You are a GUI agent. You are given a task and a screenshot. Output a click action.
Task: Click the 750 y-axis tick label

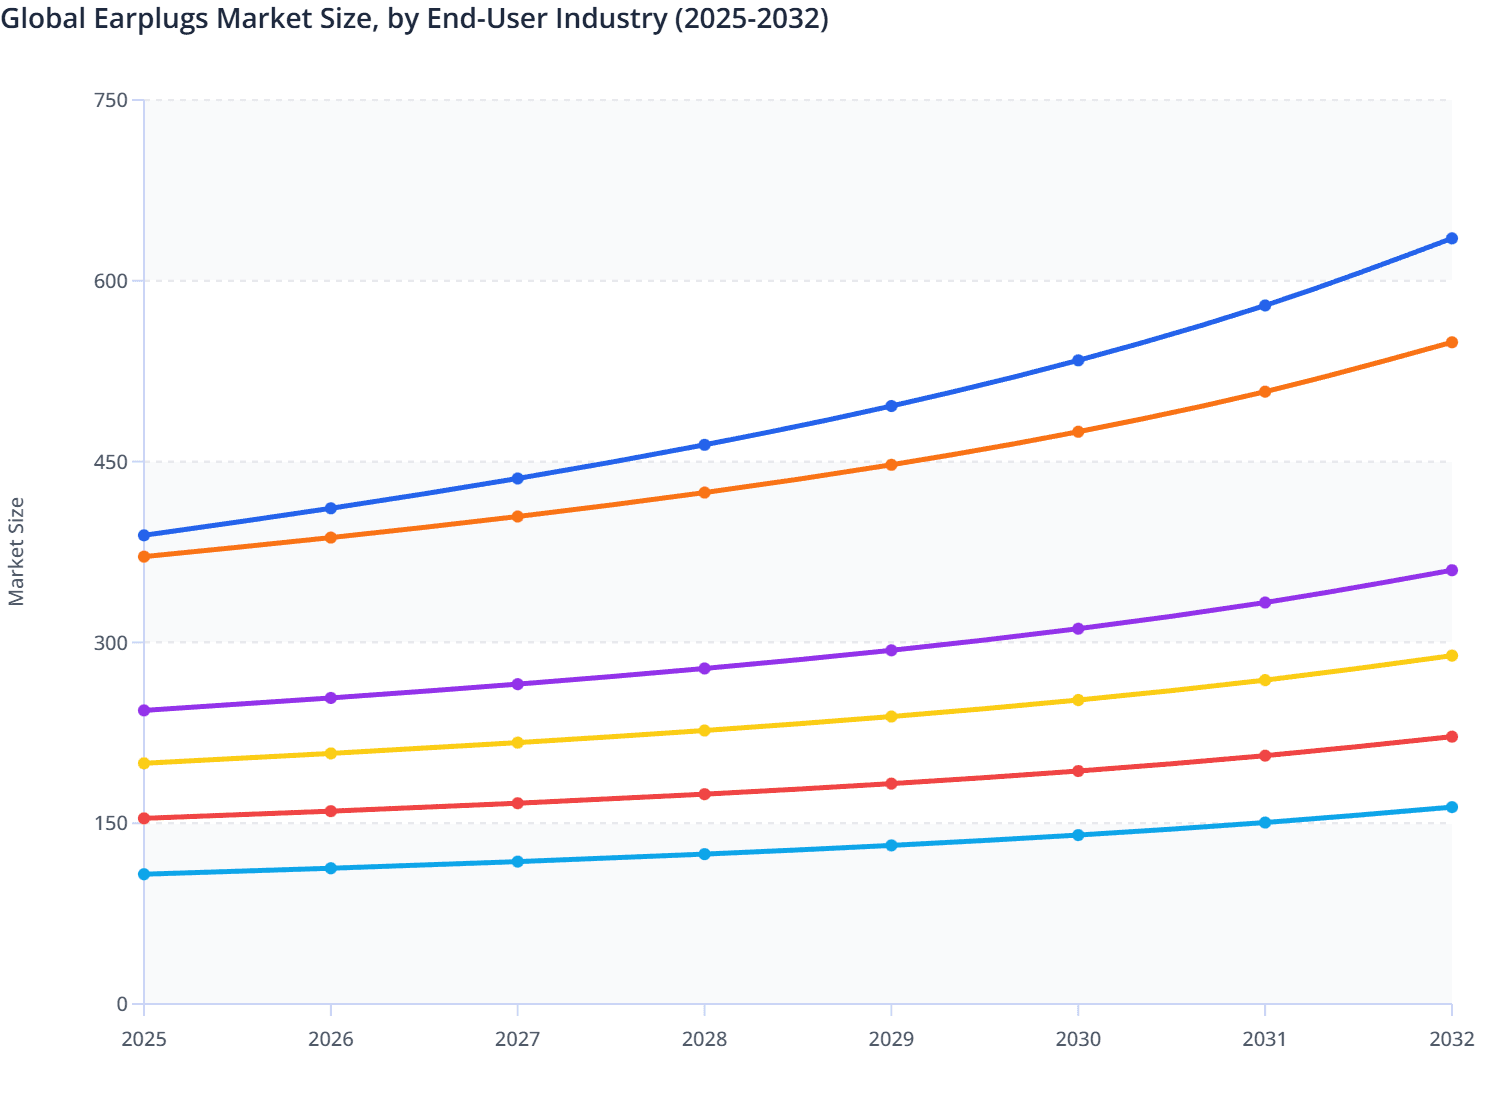[111, 100]
